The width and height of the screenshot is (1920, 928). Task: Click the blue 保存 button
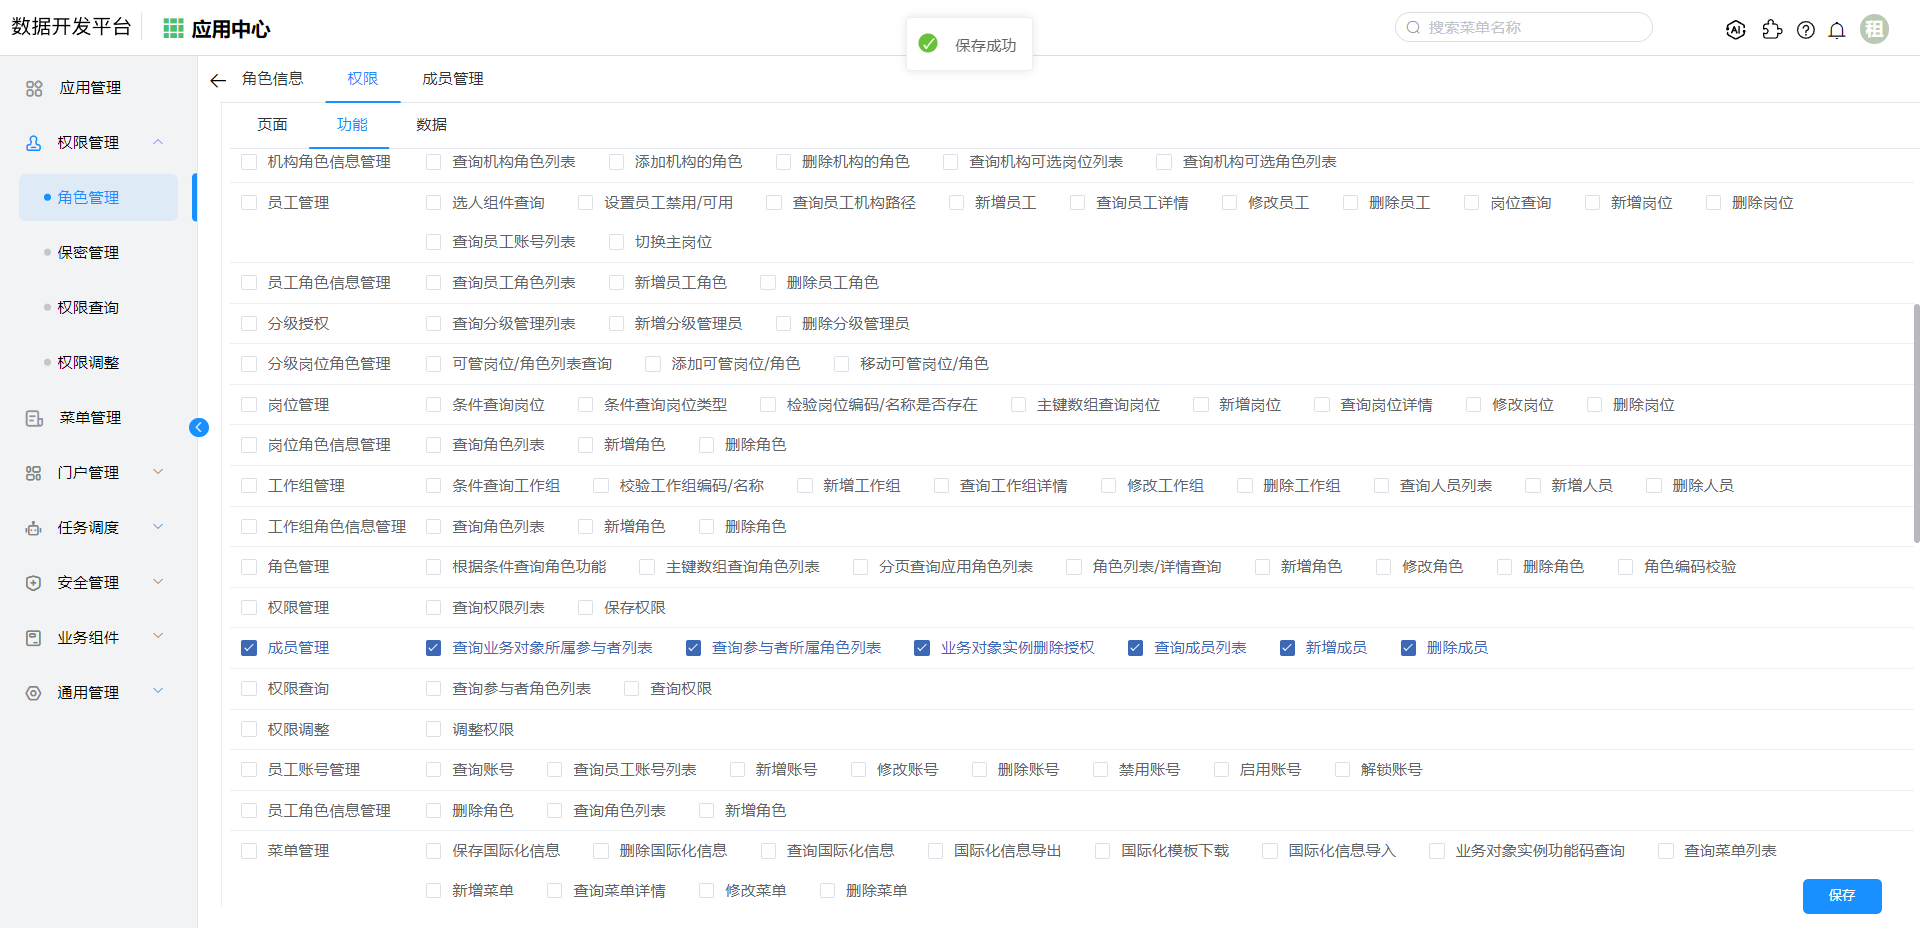coord(1841,896)
